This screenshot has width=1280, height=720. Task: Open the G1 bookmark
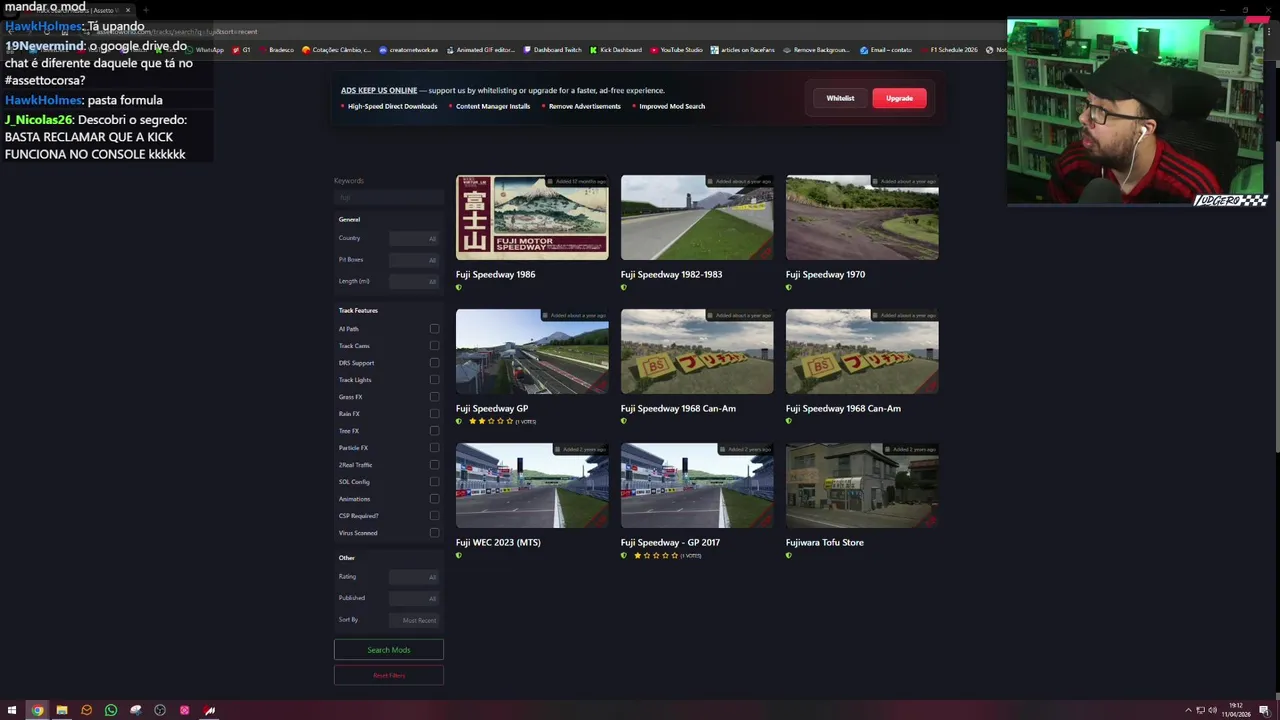(242, 50)
